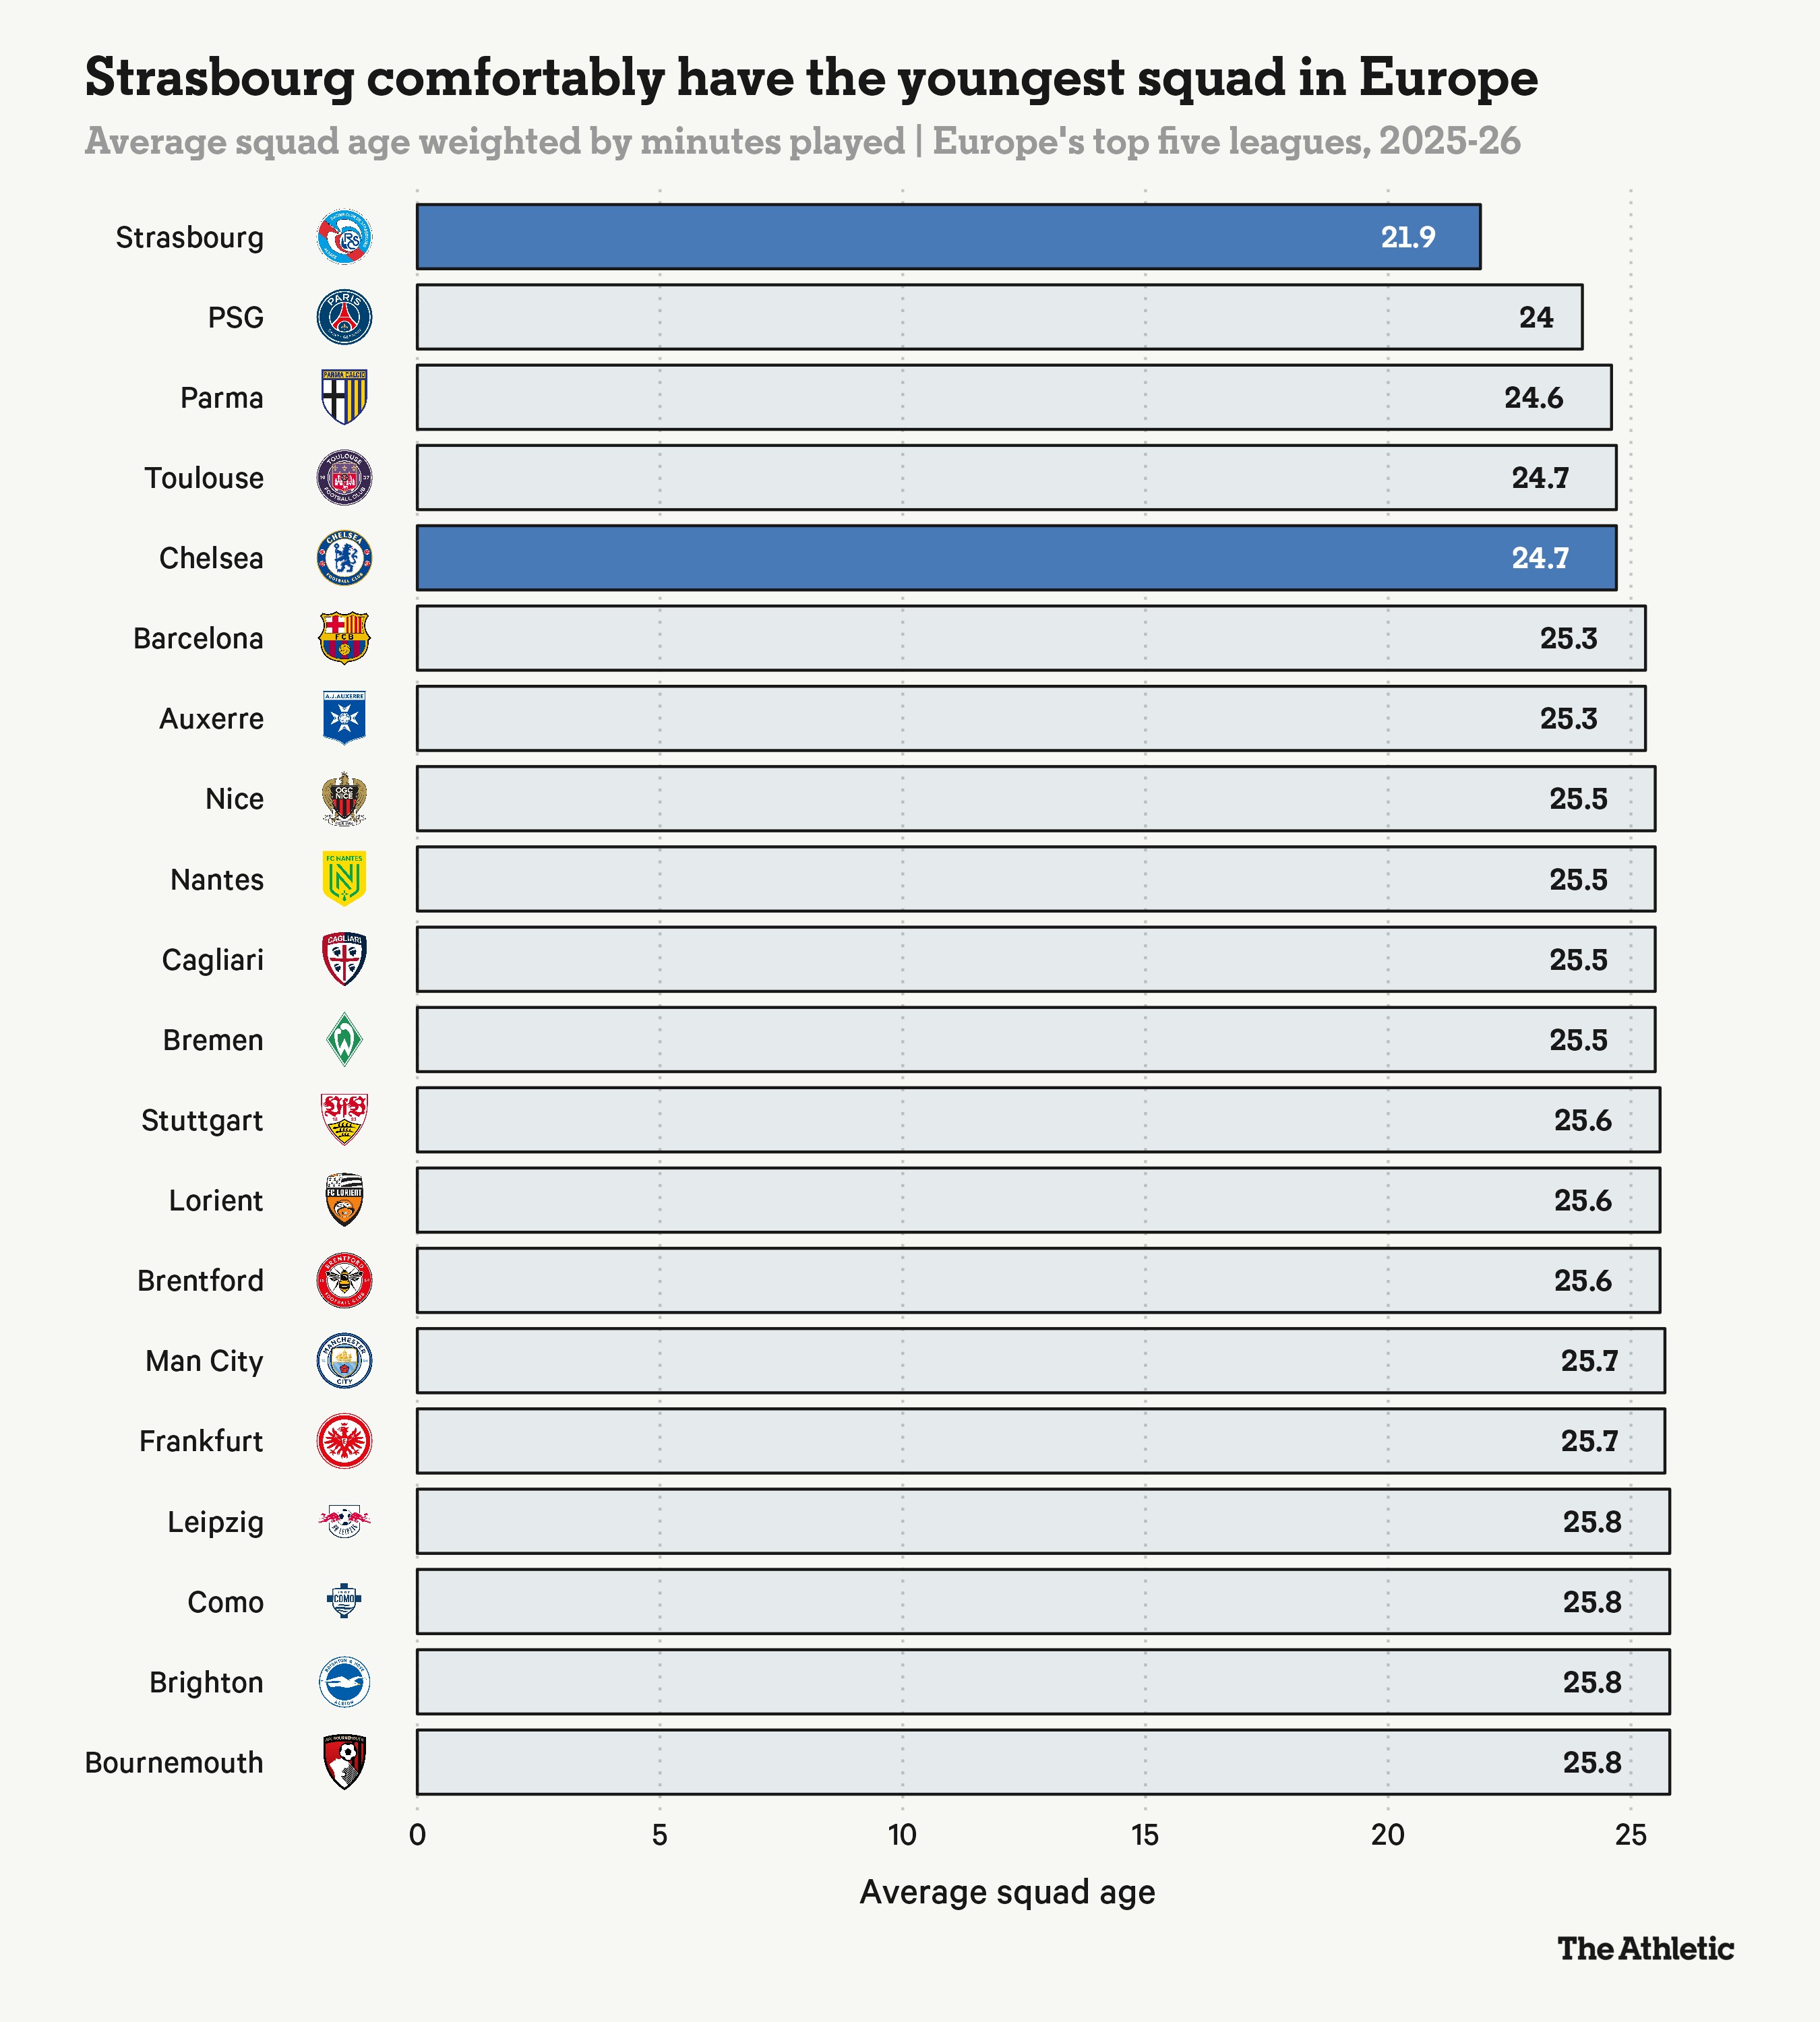Screen dimensions: 1820x2022
Task: Click The Athletic logo text
Action: pyautogui.click(x=1645, y=1949)
